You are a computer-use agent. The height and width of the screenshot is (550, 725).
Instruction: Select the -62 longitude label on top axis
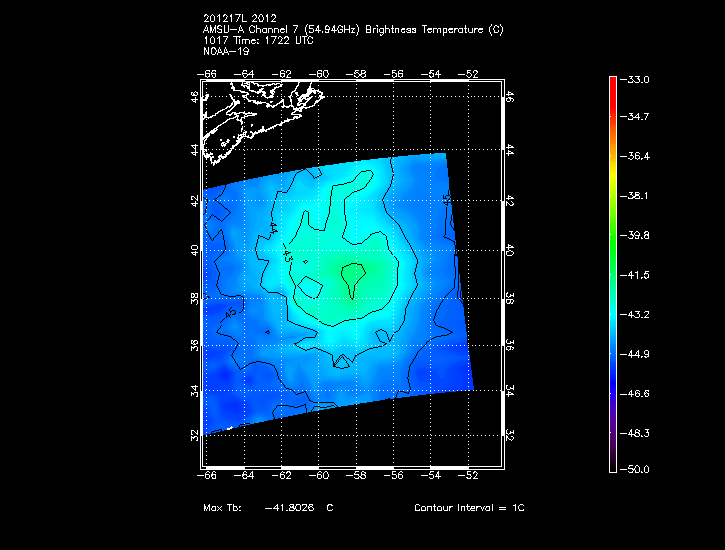click(x=282, y=74)
